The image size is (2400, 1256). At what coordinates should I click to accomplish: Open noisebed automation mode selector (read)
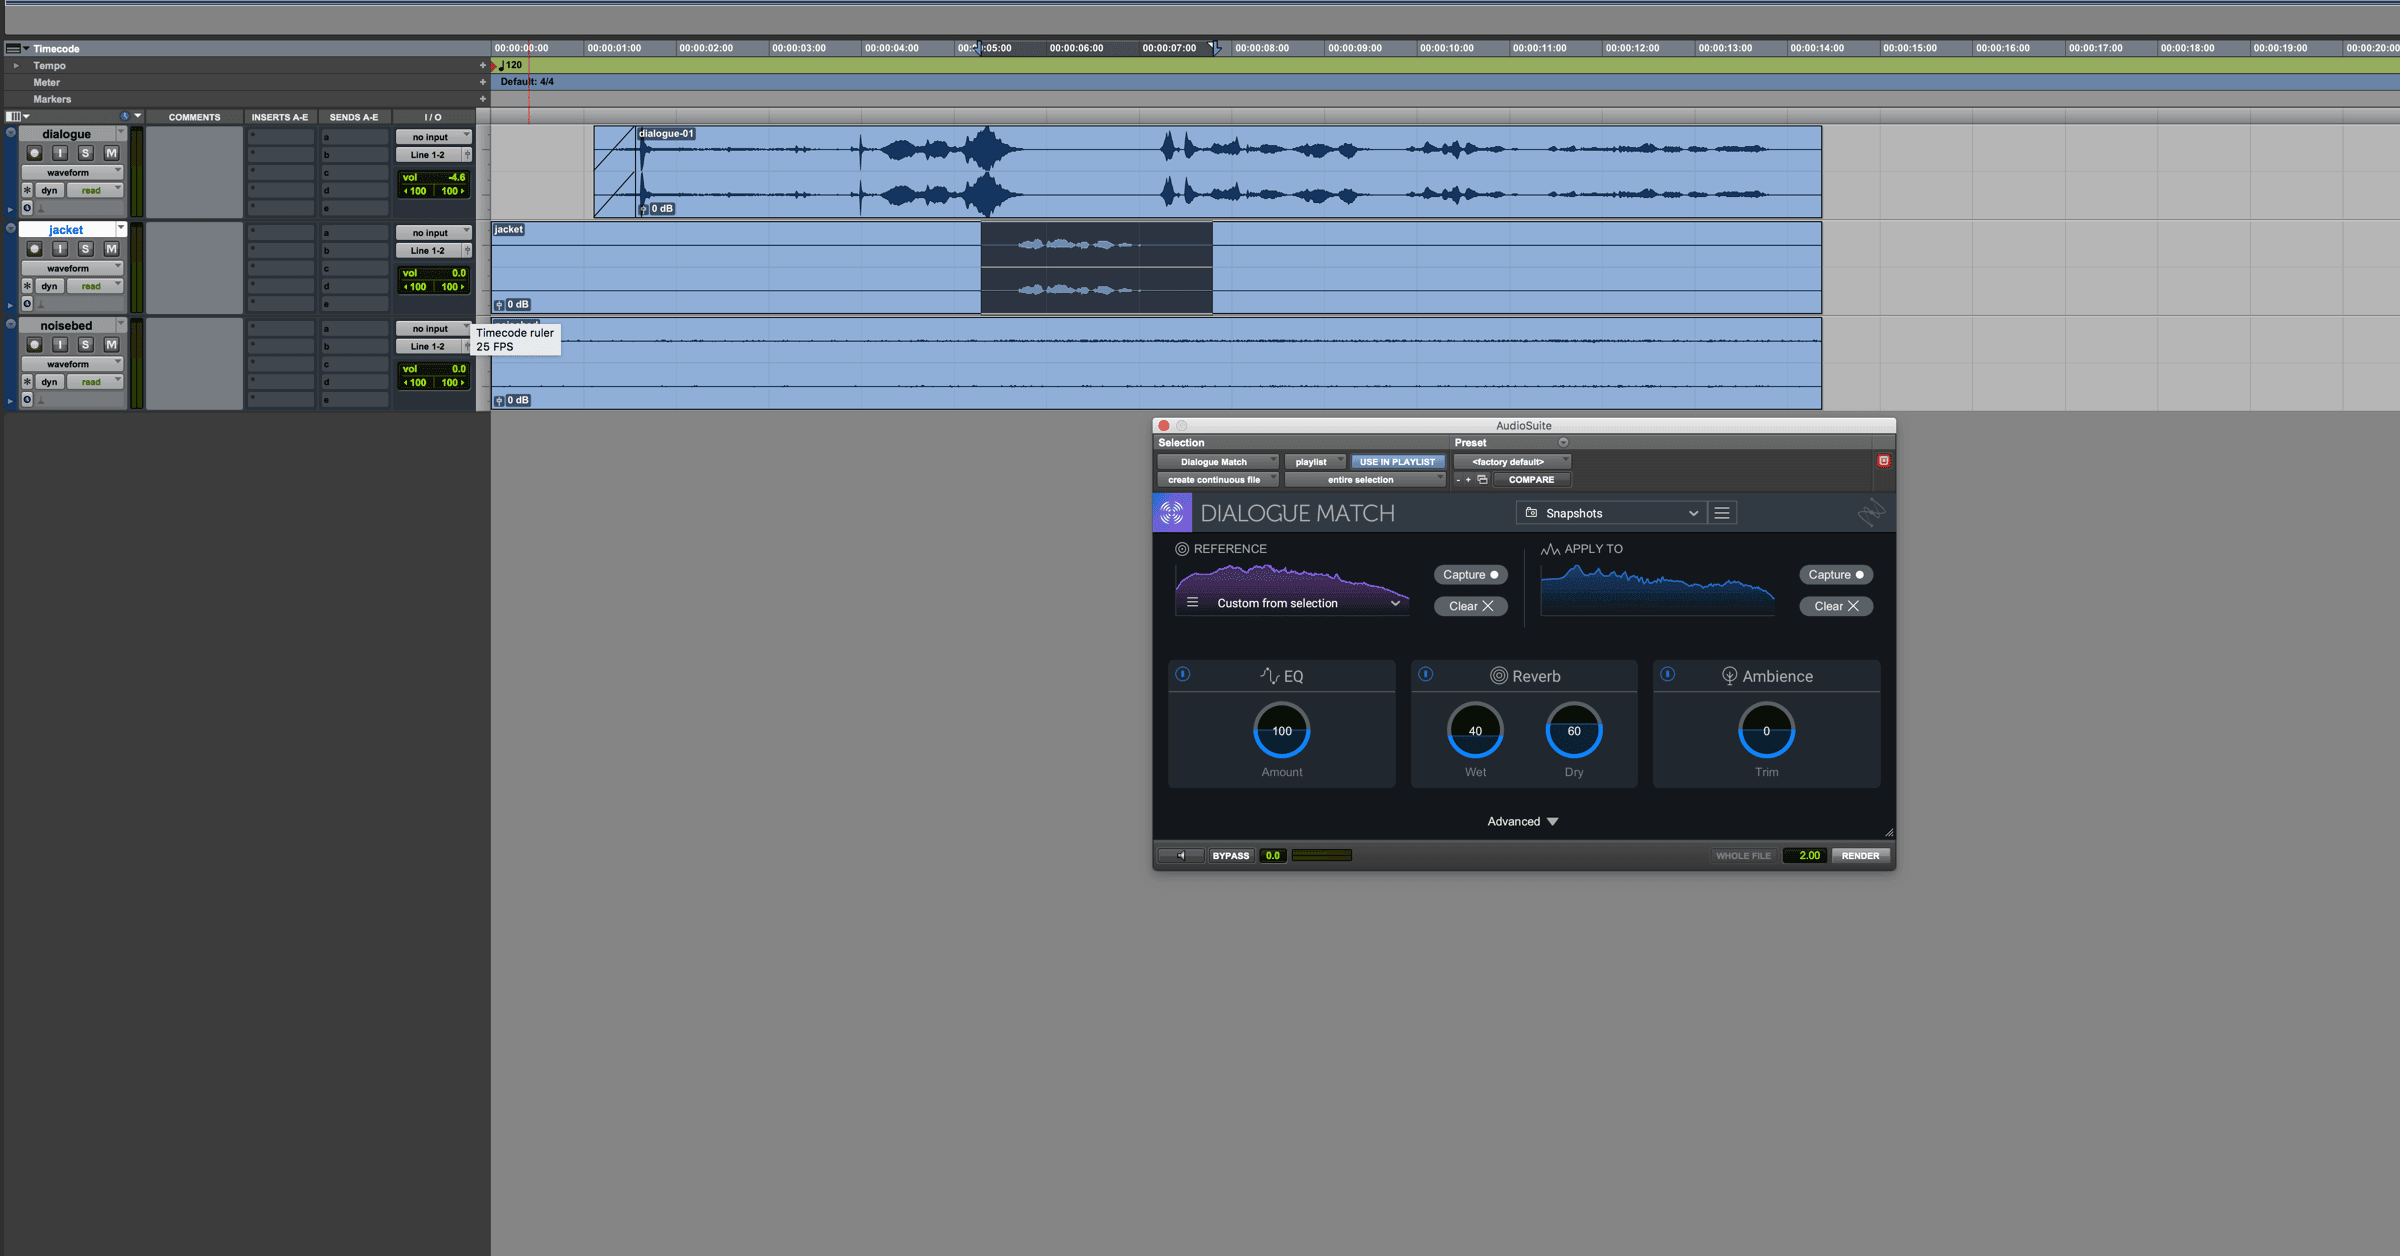click(95, 382)
